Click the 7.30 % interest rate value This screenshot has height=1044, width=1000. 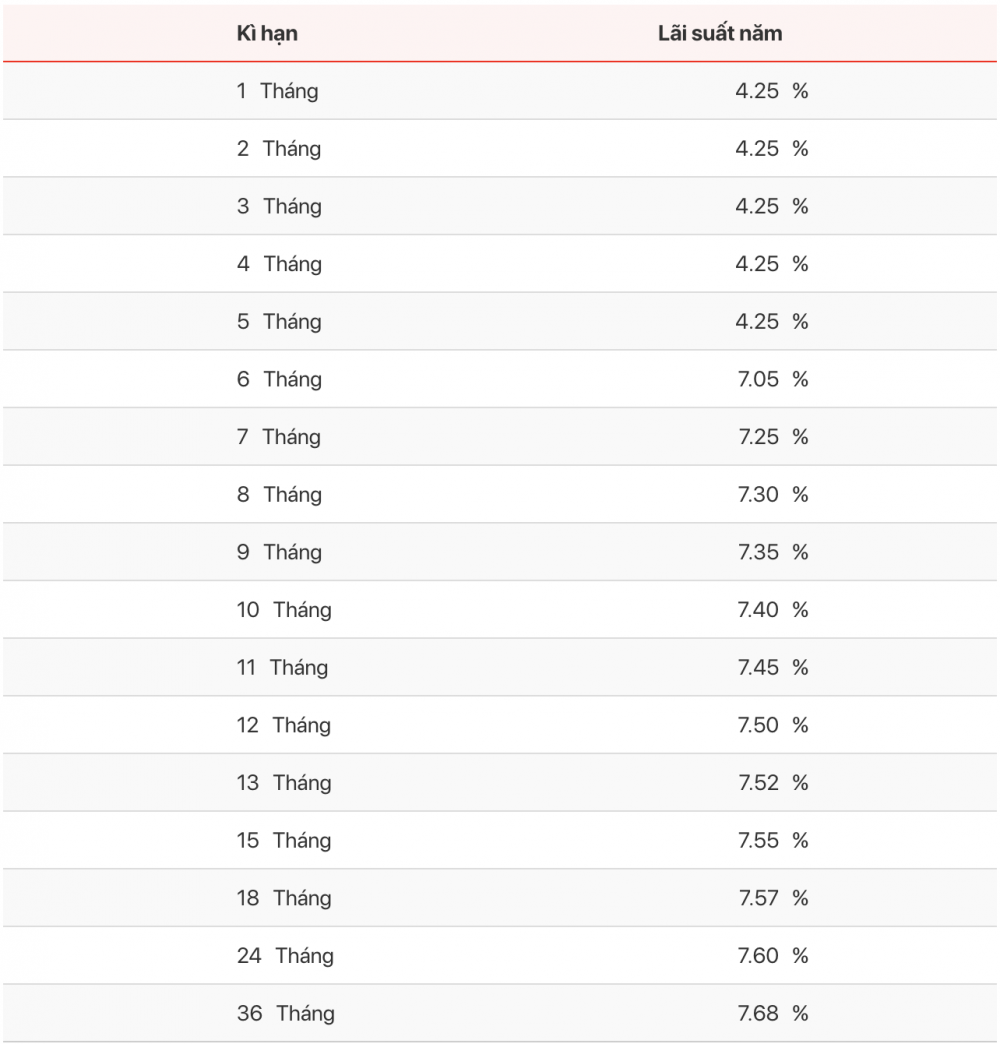click(773, 494)
